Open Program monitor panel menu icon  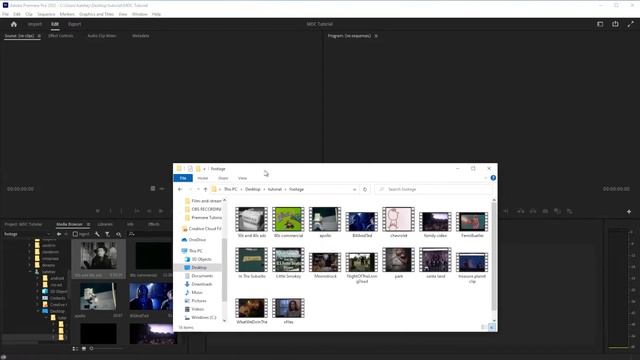[376, 36]
